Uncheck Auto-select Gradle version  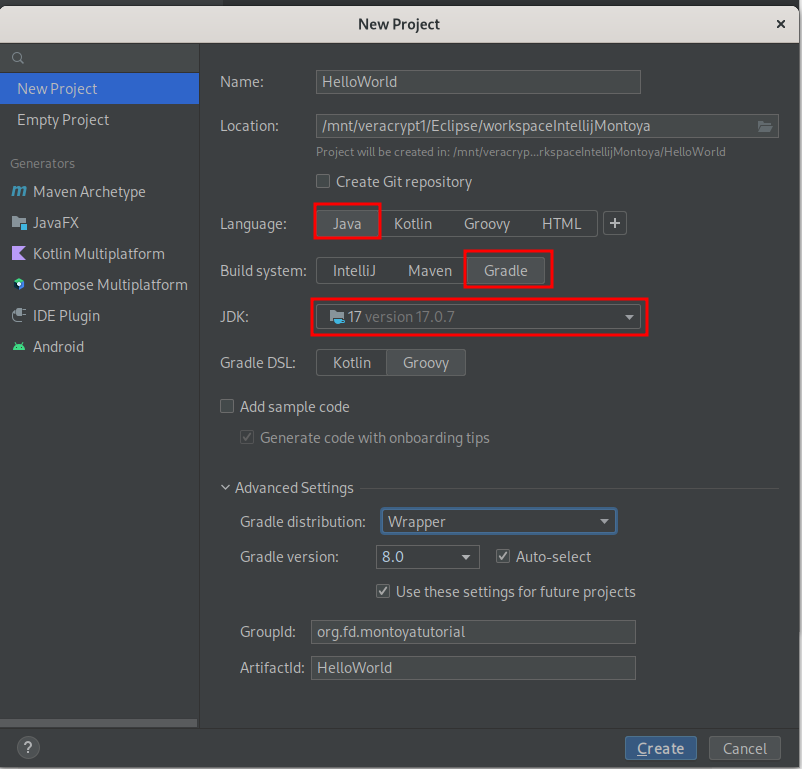[x=503, y=557]
